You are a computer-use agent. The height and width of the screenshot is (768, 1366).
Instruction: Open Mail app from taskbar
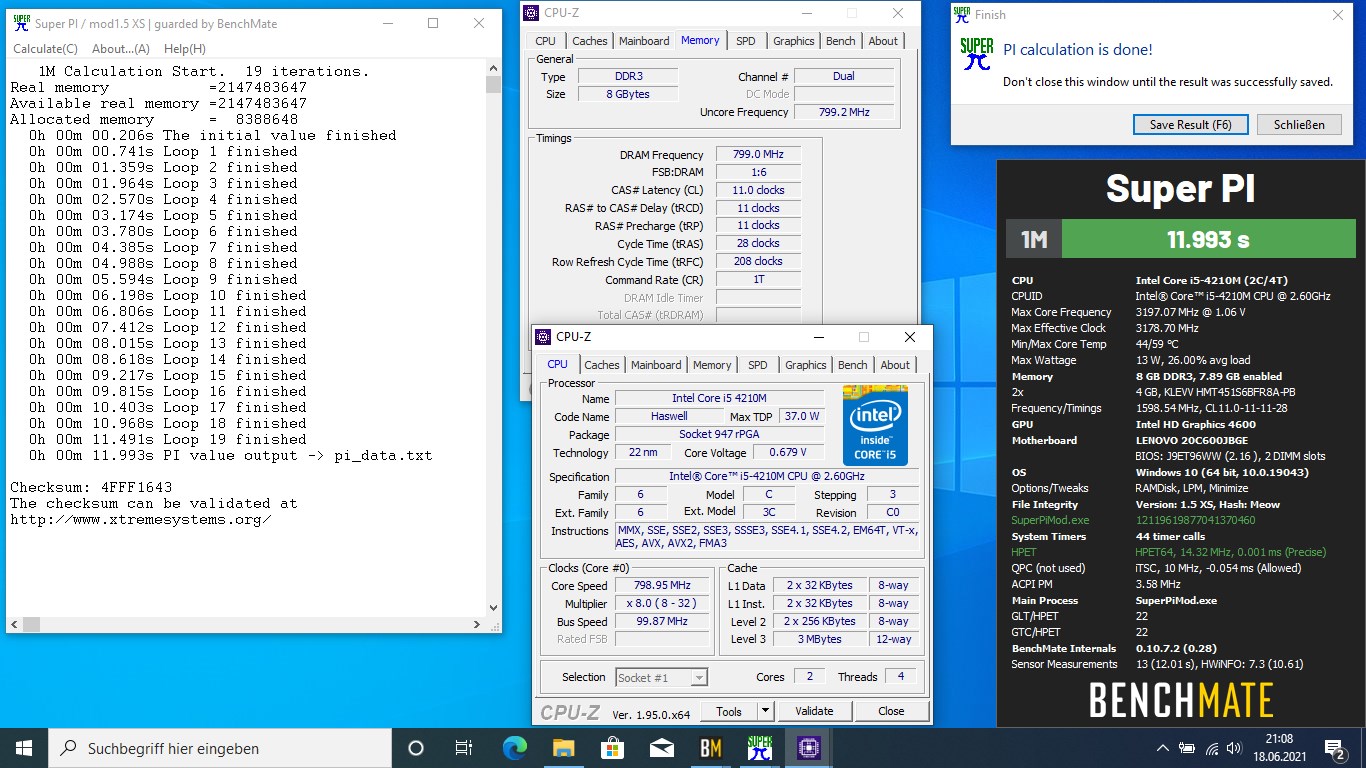661,748
